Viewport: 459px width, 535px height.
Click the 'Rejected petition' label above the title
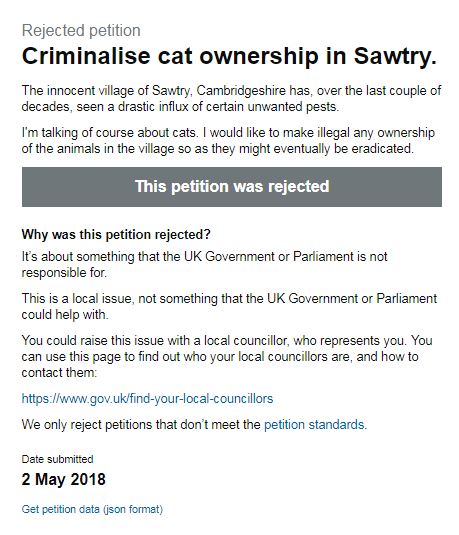pos(81,30)
